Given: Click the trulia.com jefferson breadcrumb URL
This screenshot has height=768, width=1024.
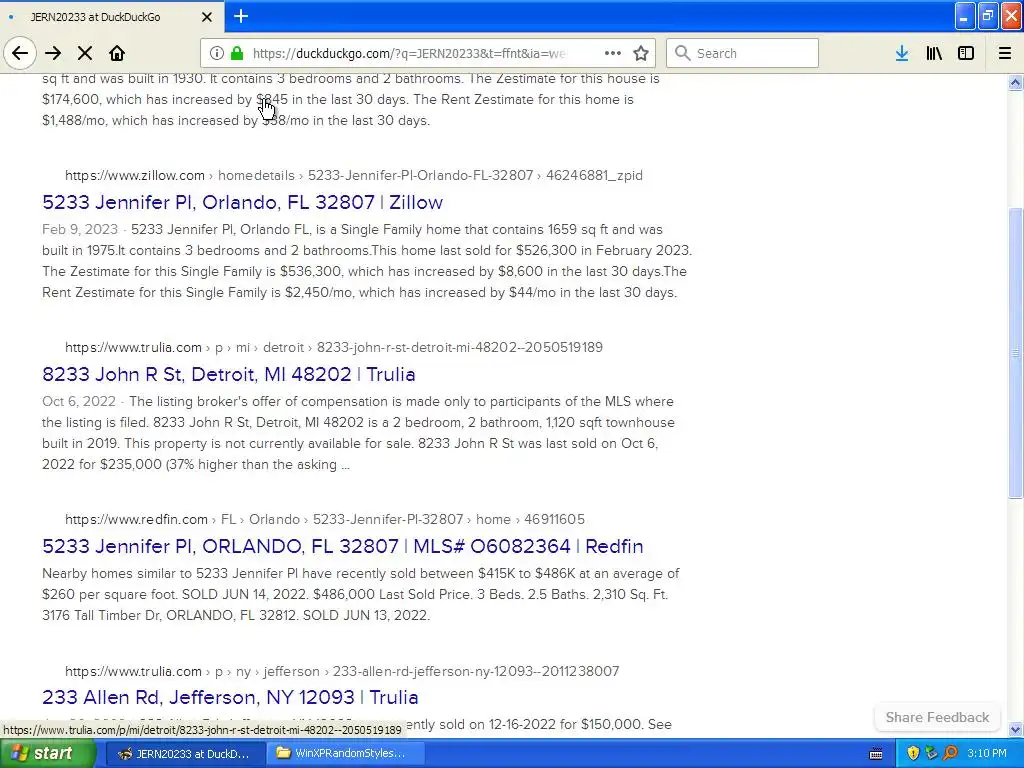Looking at the screenshot, I should 342,671.
